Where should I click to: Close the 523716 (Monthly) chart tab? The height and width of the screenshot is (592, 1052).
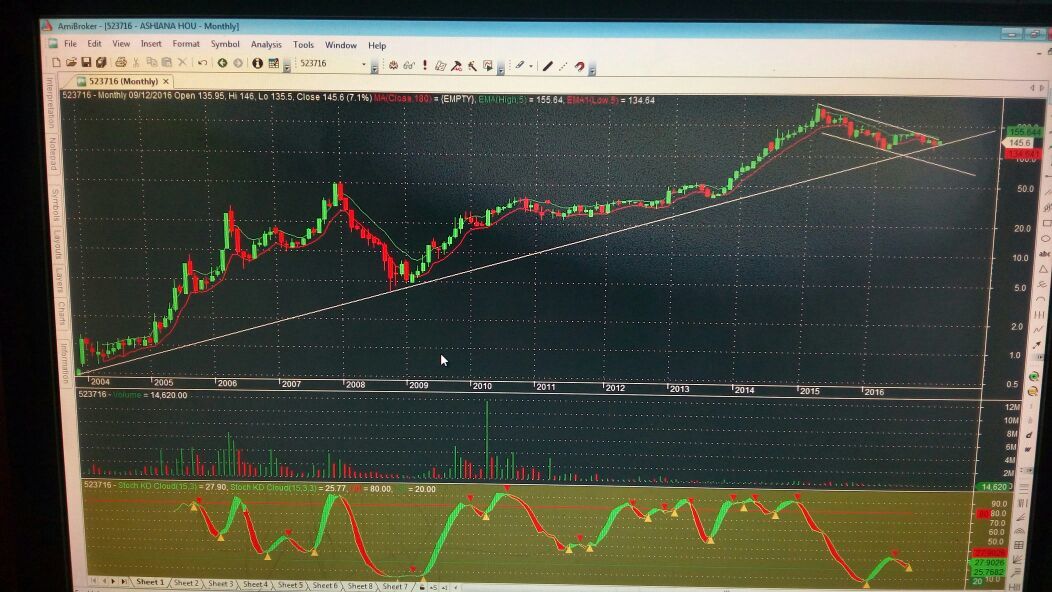pyautogui.click(x=166, y=81)
